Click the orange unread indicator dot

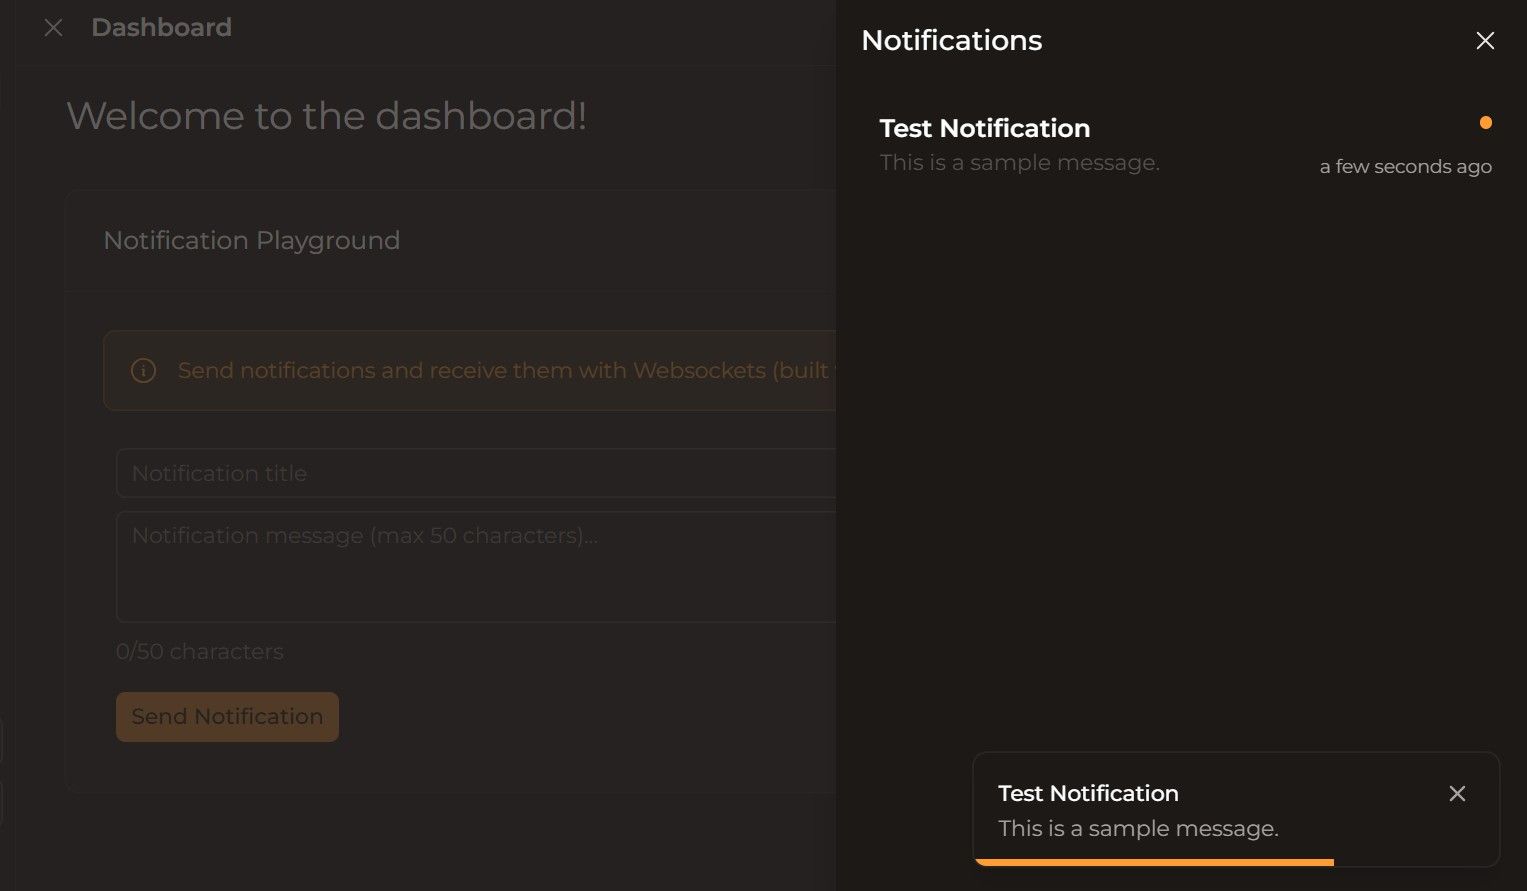click(x=1486, y=122)
